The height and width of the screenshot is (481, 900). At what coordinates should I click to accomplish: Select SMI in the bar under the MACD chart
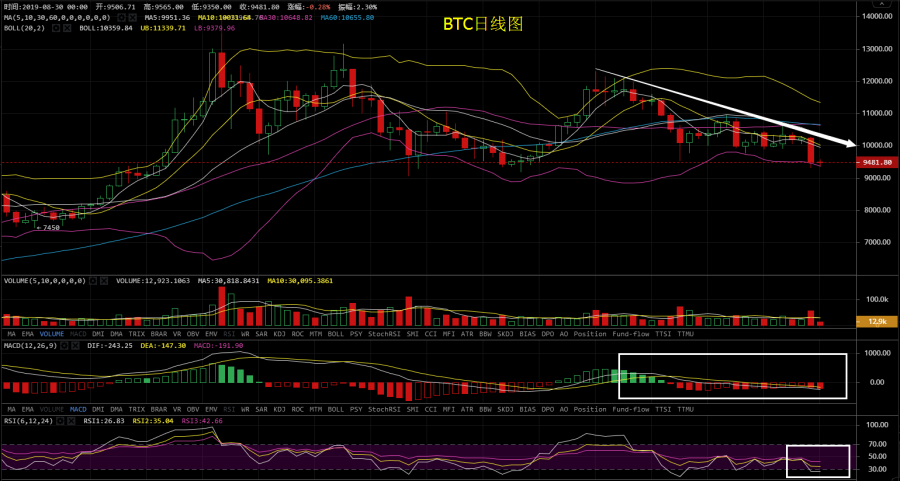[412, 409]
